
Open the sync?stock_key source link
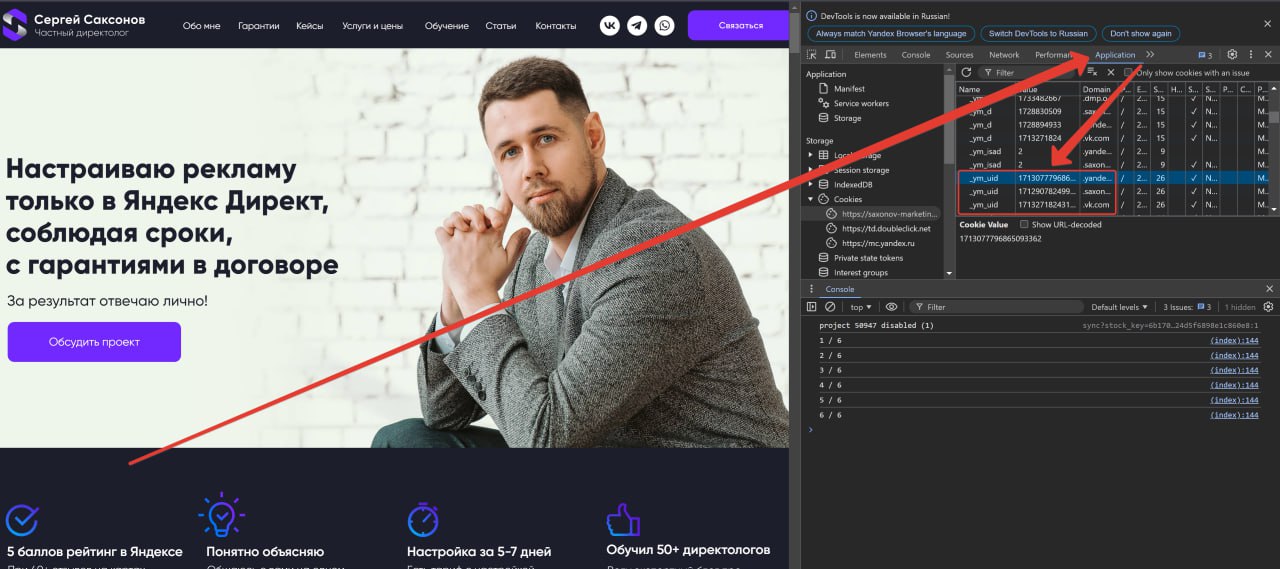coord(1170,326)
